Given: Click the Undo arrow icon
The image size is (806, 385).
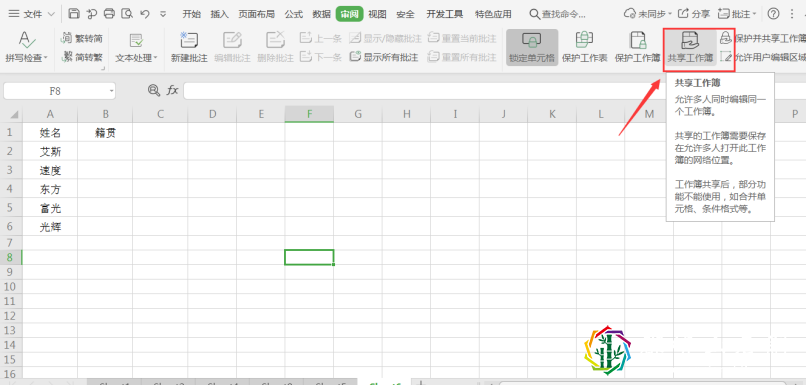Looking at the screenshot, I should (x=145, y=14).
